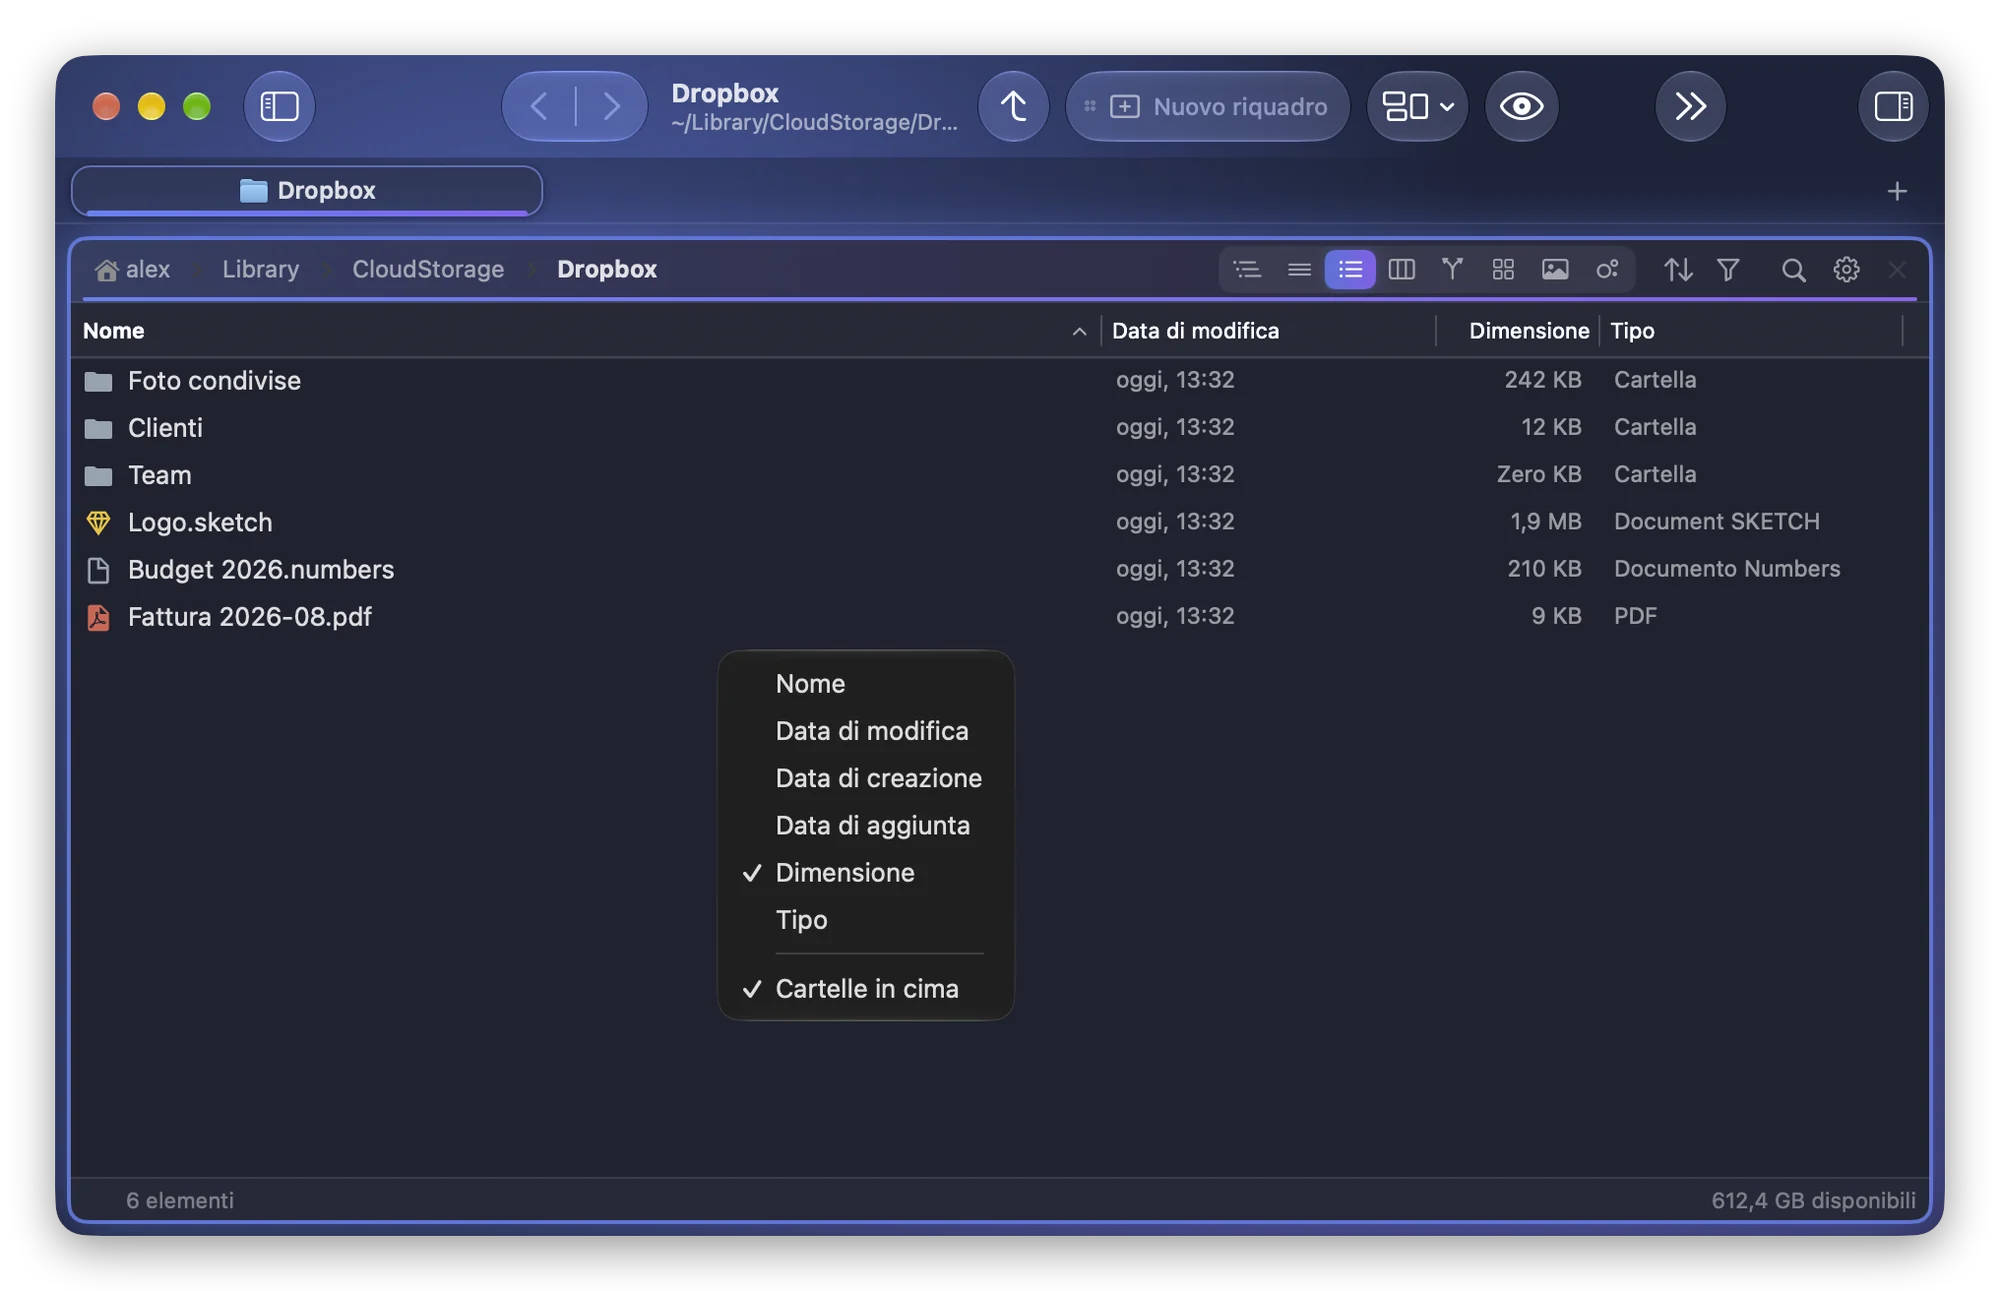Screen dimensions: 2000x1291
Task: Open the last view mode icon
Action: [x=1607, y=269]
